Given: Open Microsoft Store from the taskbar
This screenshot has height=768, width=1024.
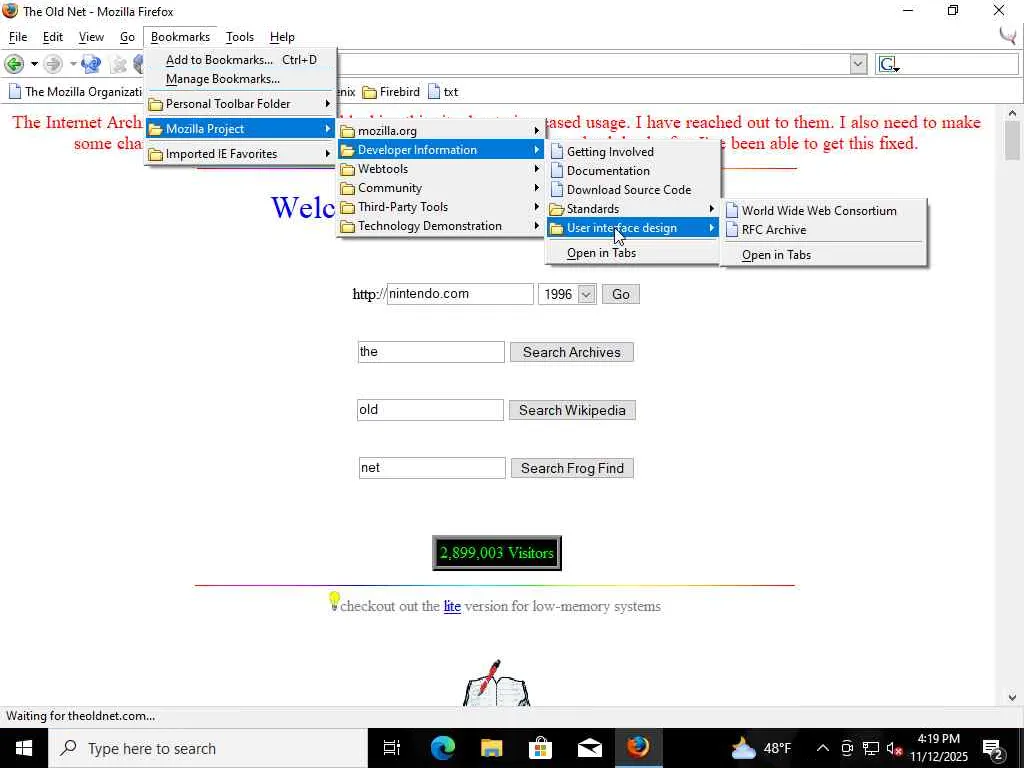Looking at the screenshot, I should pyautogui.click(x=540, y=748).
